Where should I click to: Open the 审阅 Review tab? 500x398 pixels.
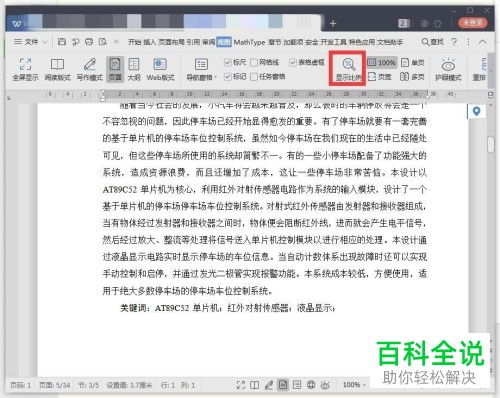tap(209, 42)
